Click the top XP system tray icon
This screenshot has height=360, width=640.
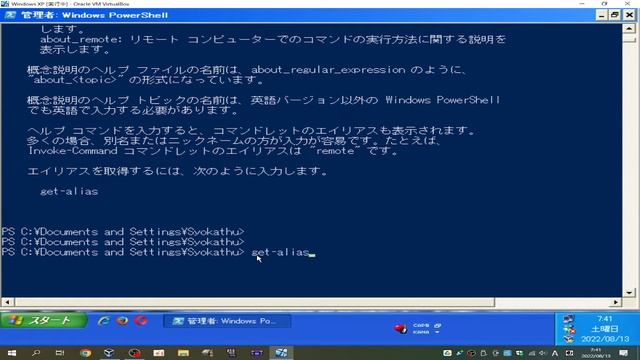point(569,319)
